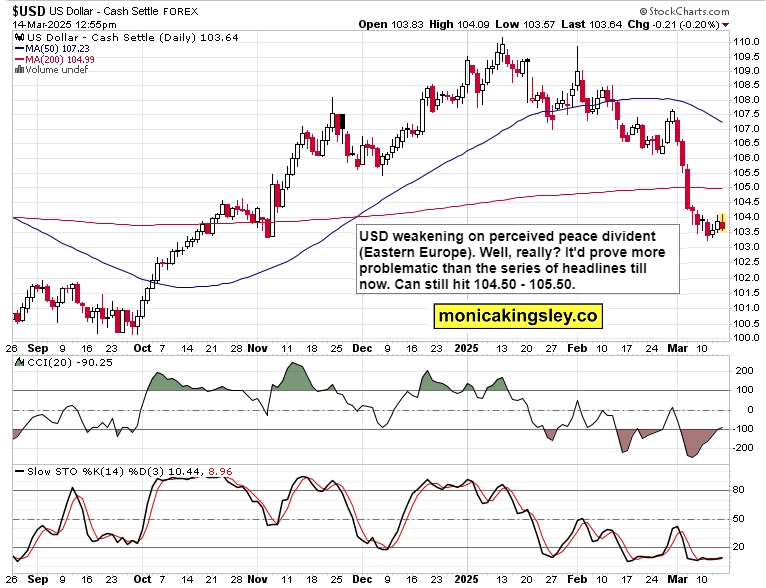The image size is (766, 588).
Task: Select the blue MA(50) 107.23 legend entry
Action: point(52,48)
